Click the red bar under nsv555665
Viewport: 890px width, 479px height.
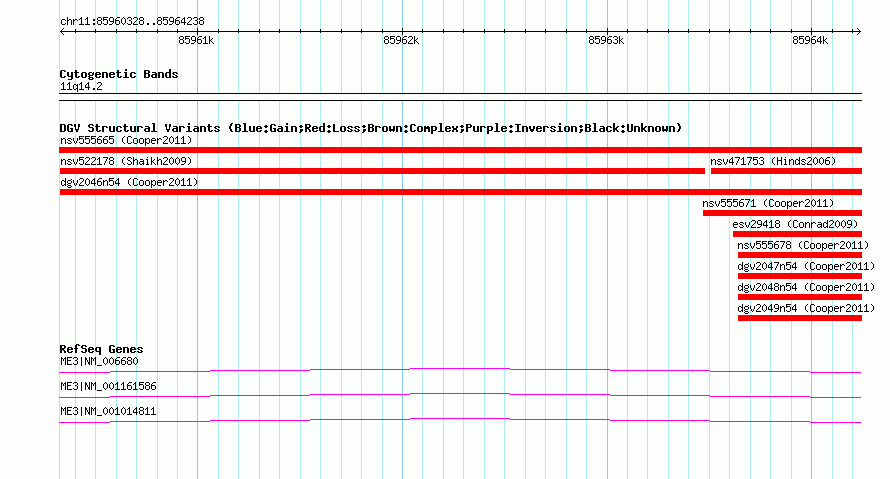(460, 150)
